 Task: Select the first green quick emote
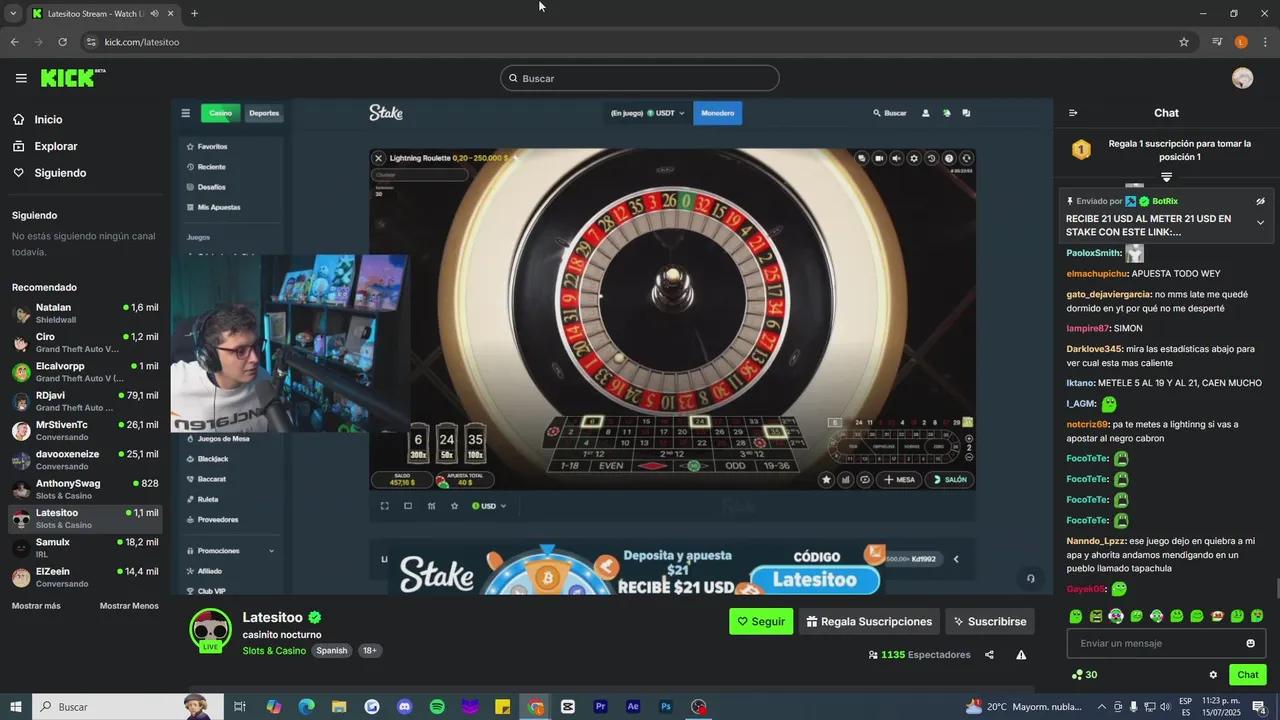tap(1076, 616)
